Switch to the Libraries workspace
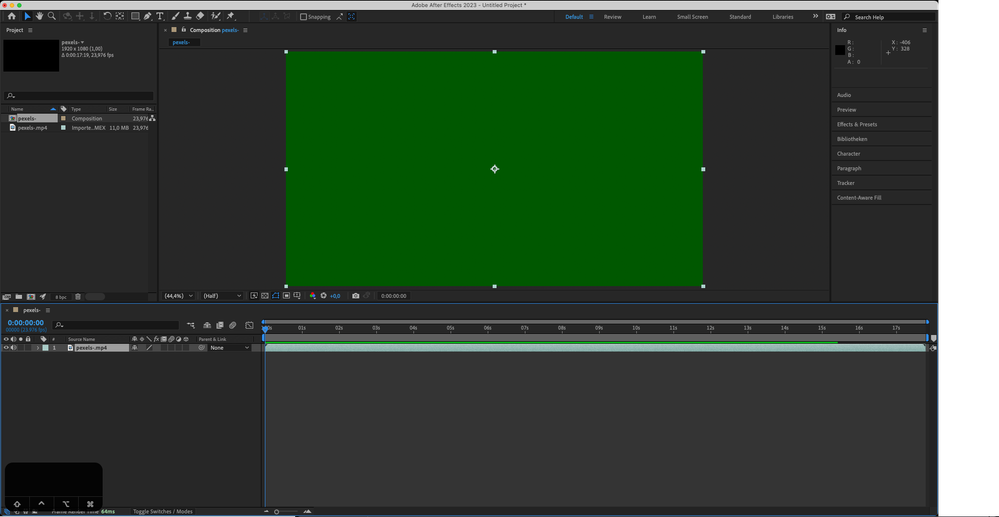The image size is (999, 517). (783, 17)
